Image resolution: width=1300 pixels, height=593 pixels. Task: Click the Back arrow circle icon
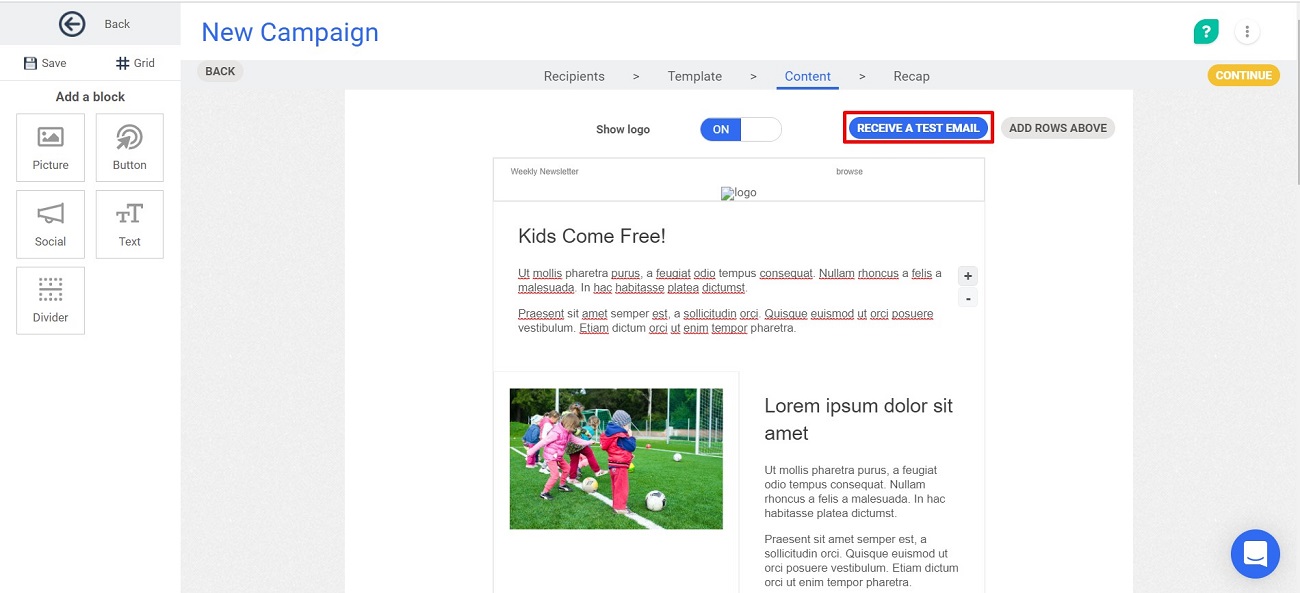coord(72,24)
